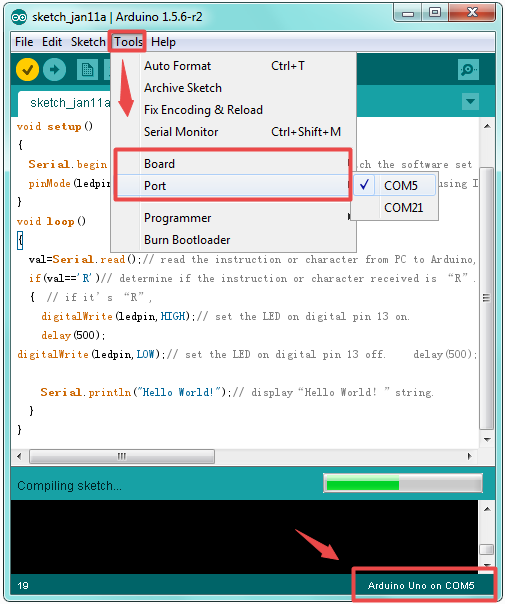
Task: Click the Verify checkmark button
Action: [27, 70]
